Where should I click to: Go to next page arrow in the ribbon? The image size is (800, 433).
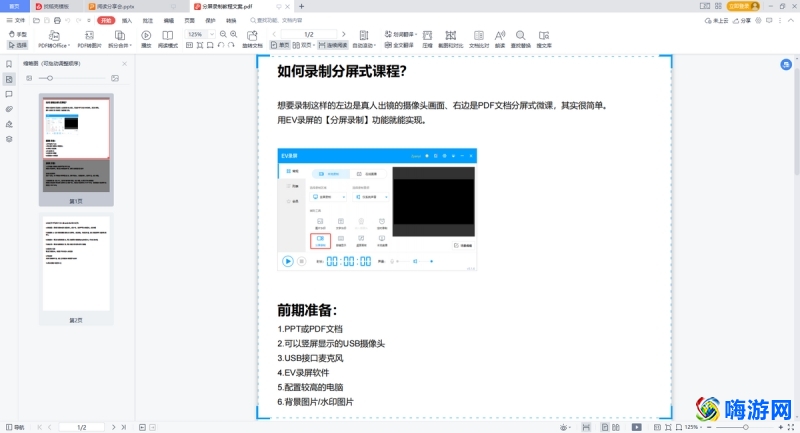(343, 34)
